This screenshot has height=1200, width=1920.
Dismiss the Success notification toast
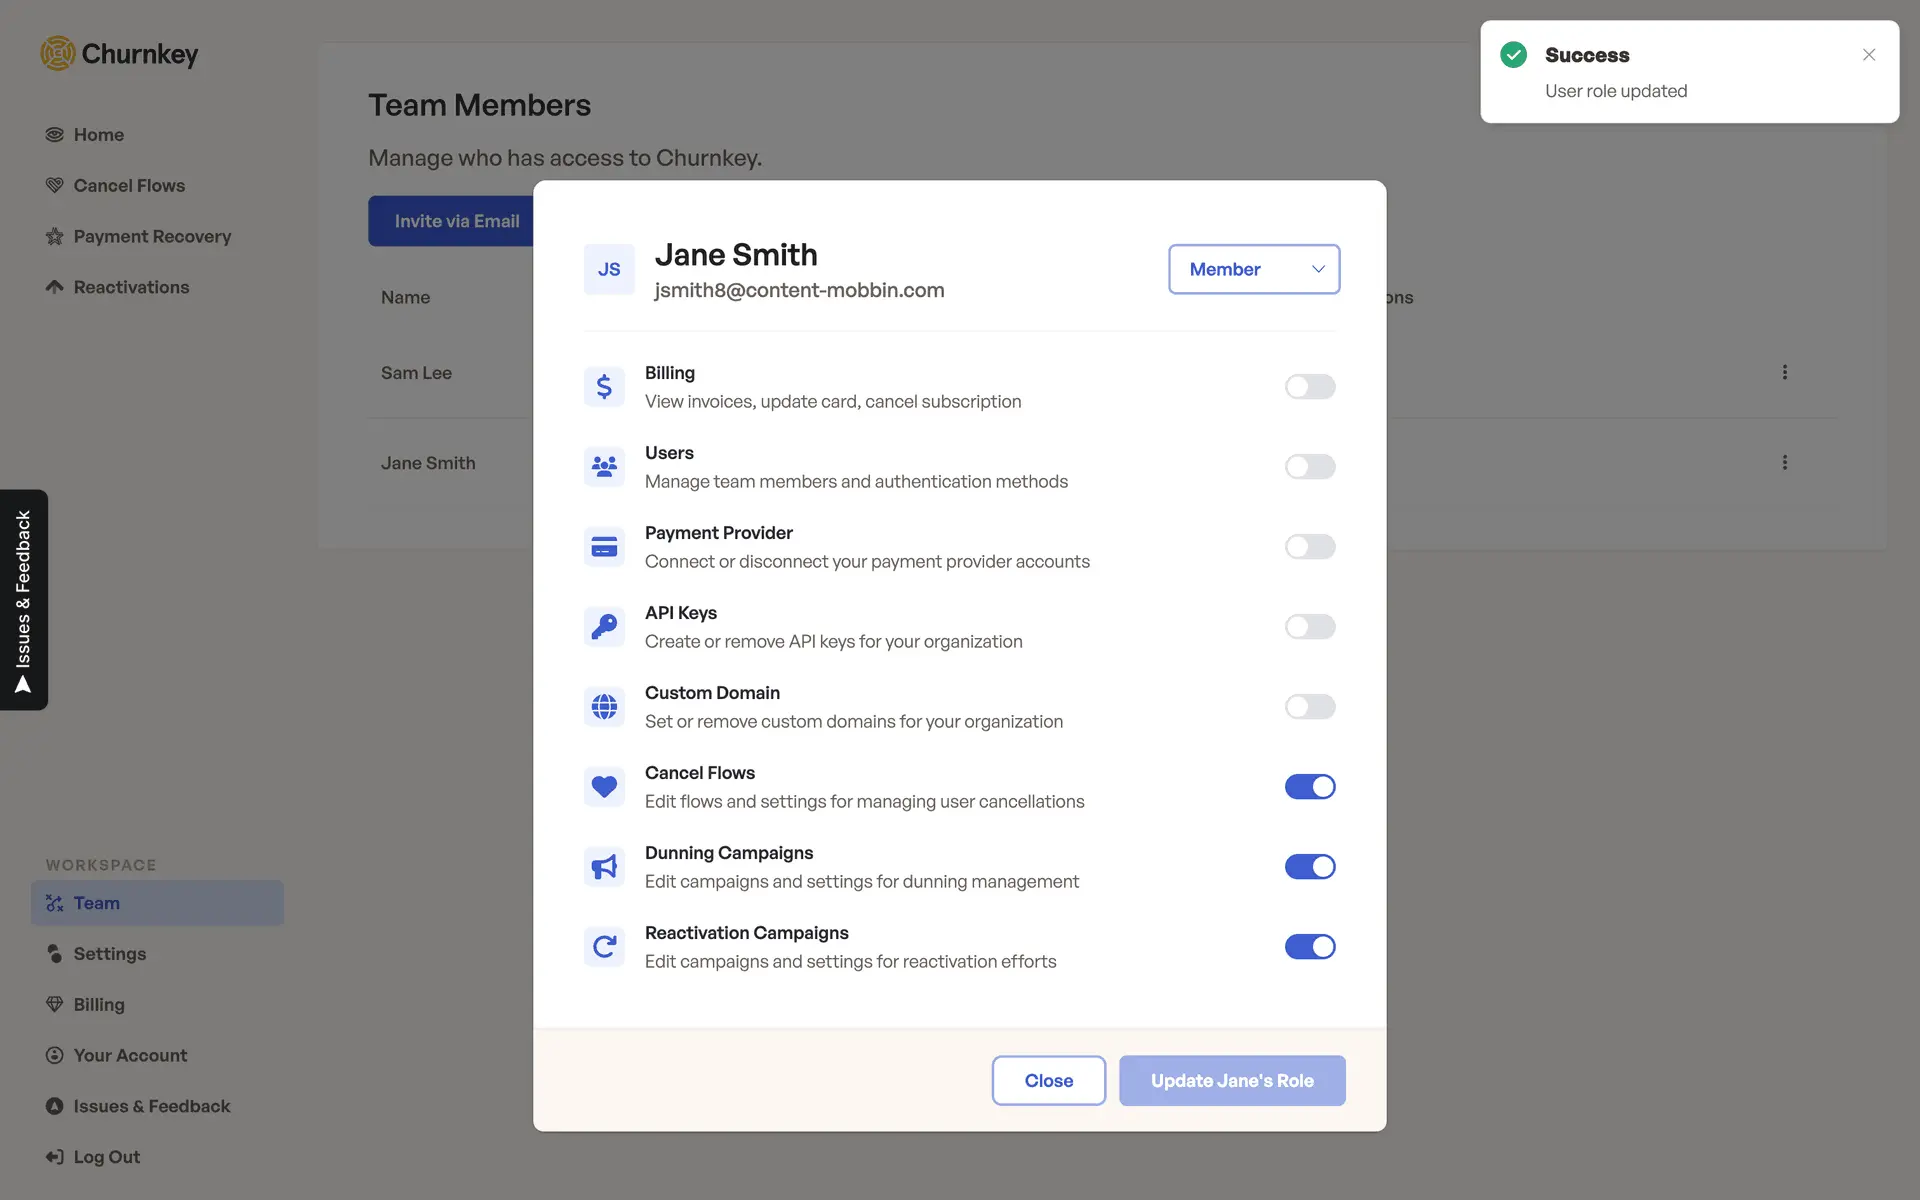(x=1868, y=55)
